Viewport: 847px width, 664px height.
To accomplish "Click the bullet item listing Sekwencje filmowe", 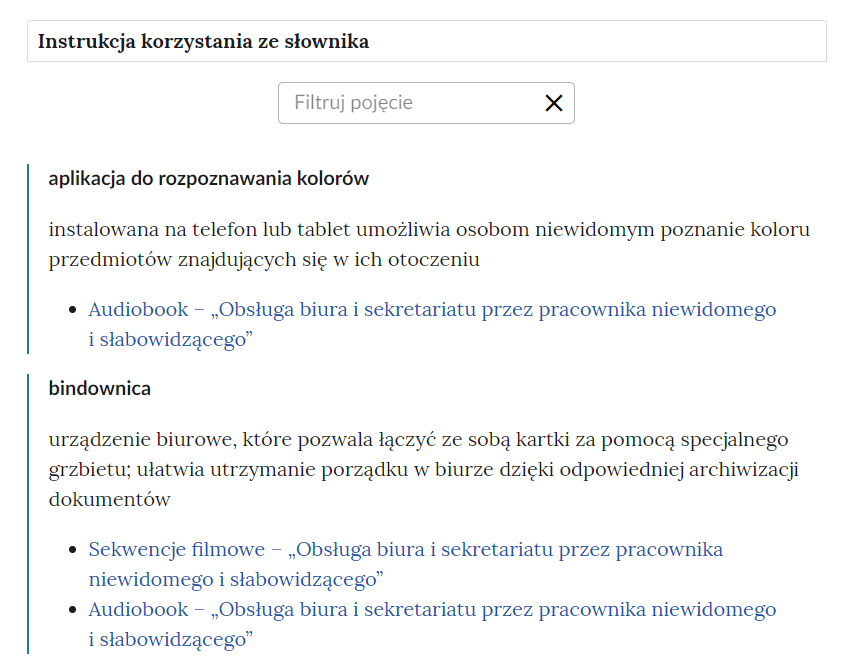I will tap(71, 549).
